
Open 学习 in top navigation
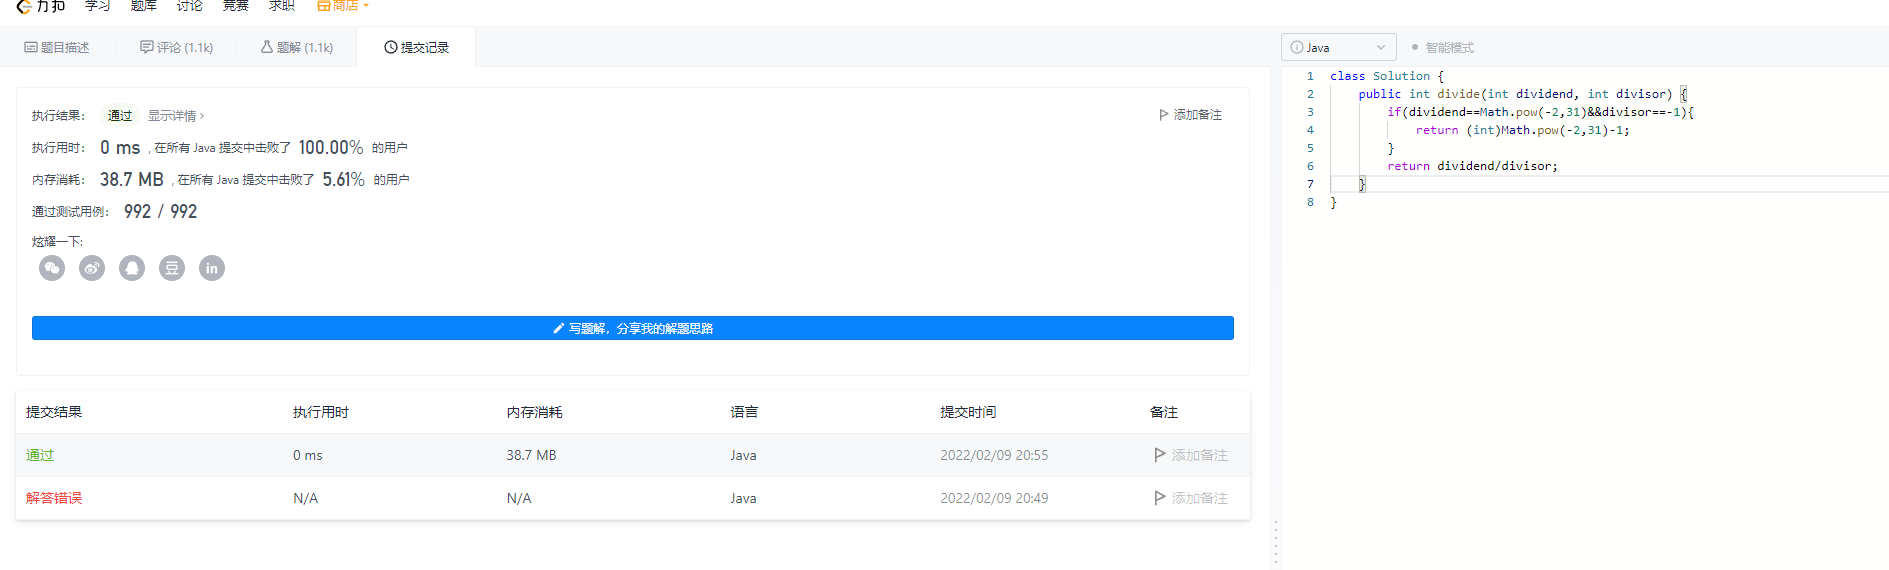coord(98,6)
